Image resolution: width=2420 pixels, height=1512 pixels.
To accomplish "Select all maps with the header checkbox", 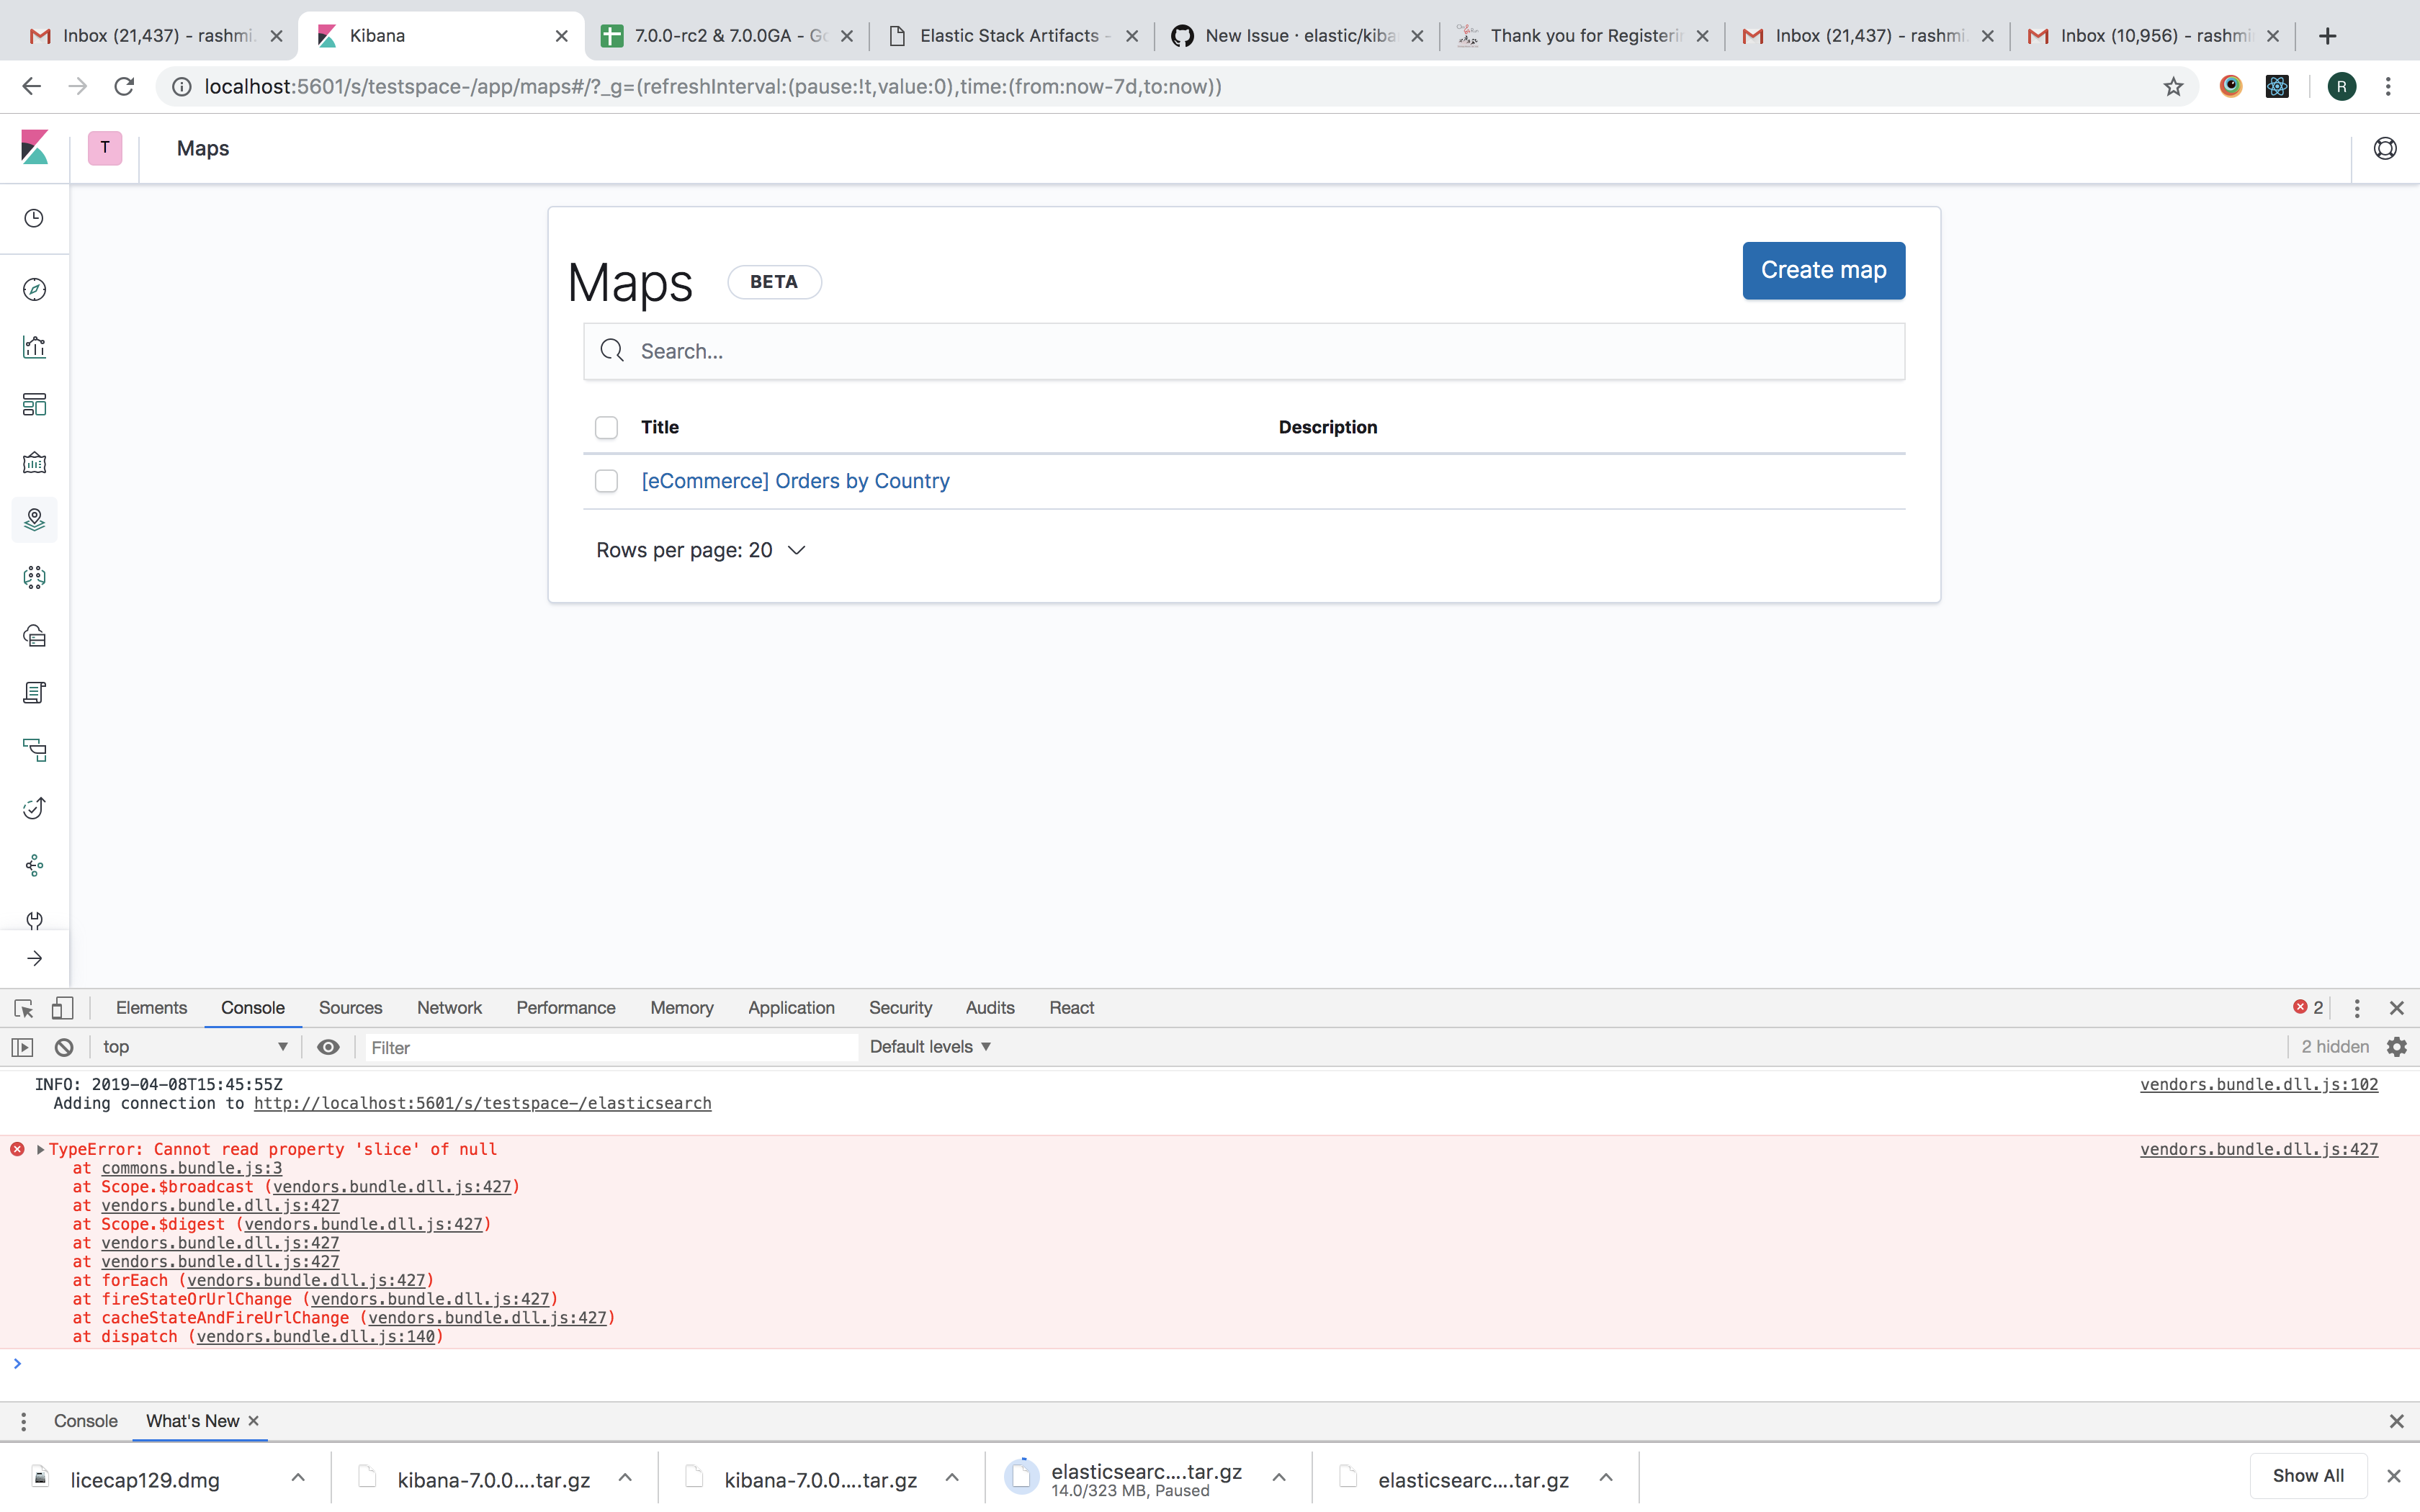I will [606, 427].
